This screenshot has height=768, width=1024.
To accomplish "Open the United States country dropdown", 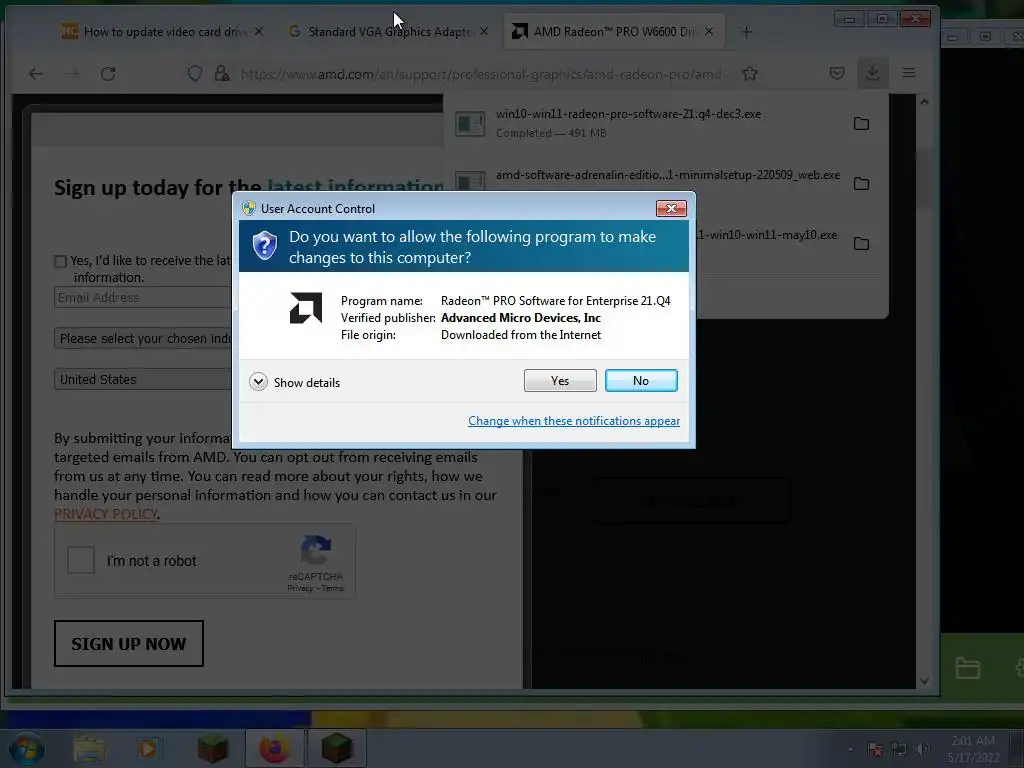I will click(x=143, y=379).
